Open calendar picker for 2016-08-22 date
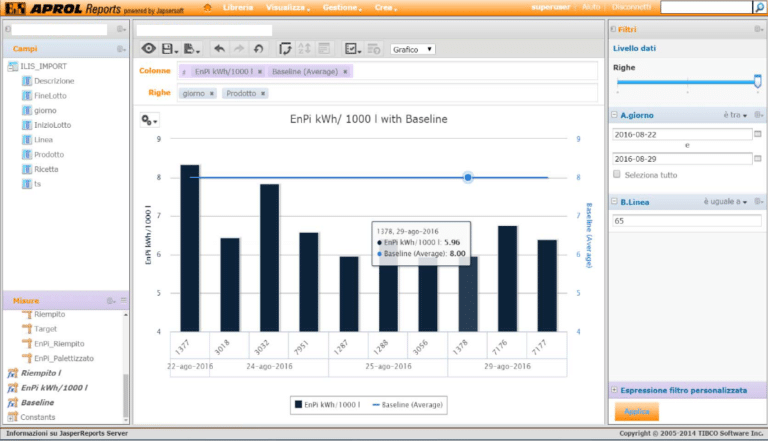Image resolution: width=768 pixels, height=442 pixels. coord(757,133)
